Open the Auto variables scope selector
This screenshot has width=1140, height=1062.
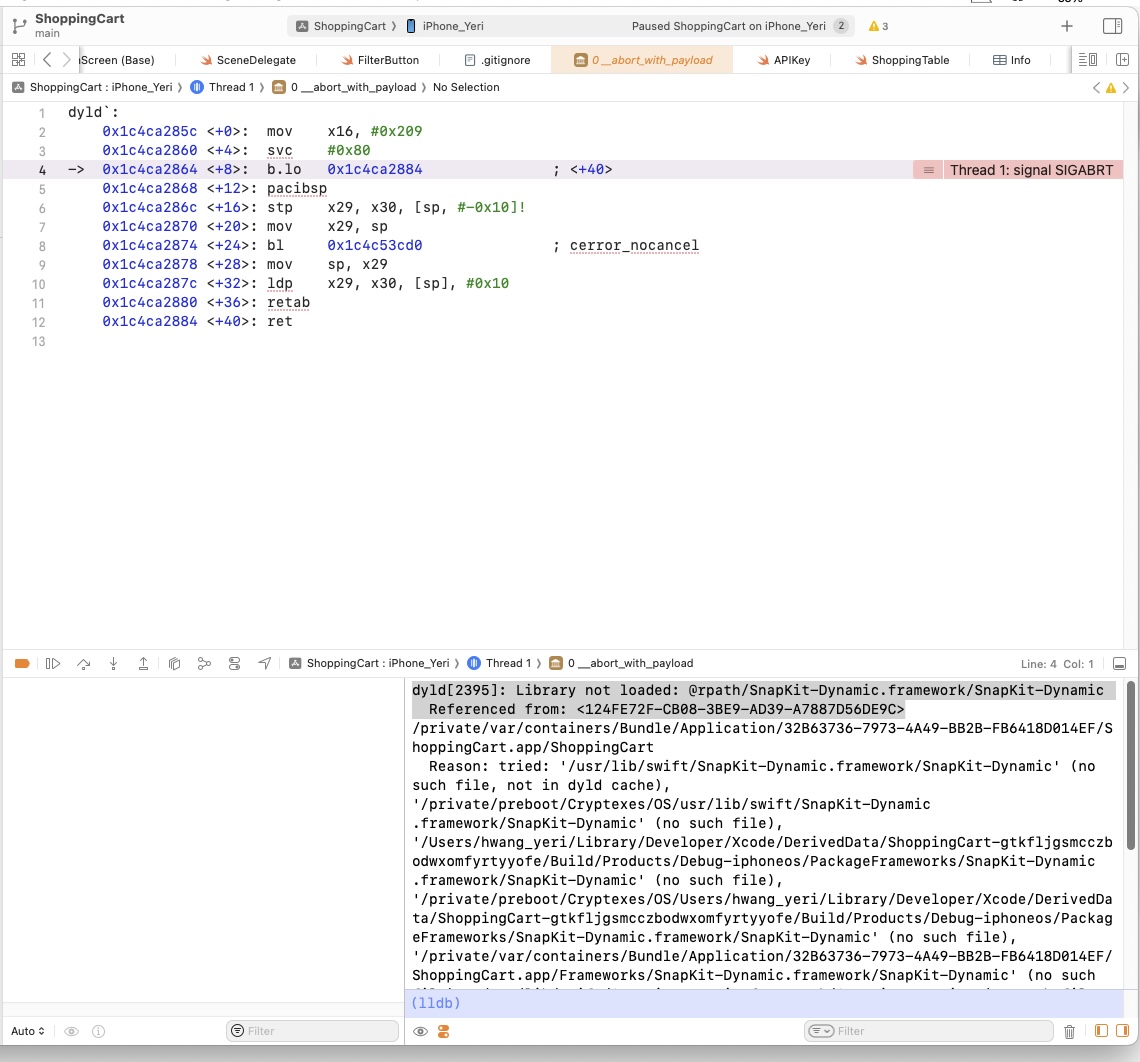28,1031
